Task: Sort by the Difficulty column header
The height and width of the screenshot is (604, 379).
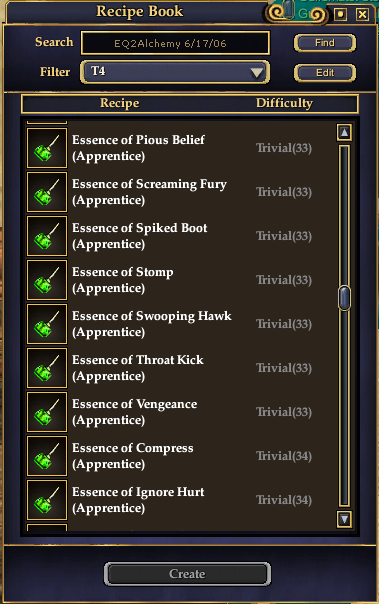Action: coord(284,103)
